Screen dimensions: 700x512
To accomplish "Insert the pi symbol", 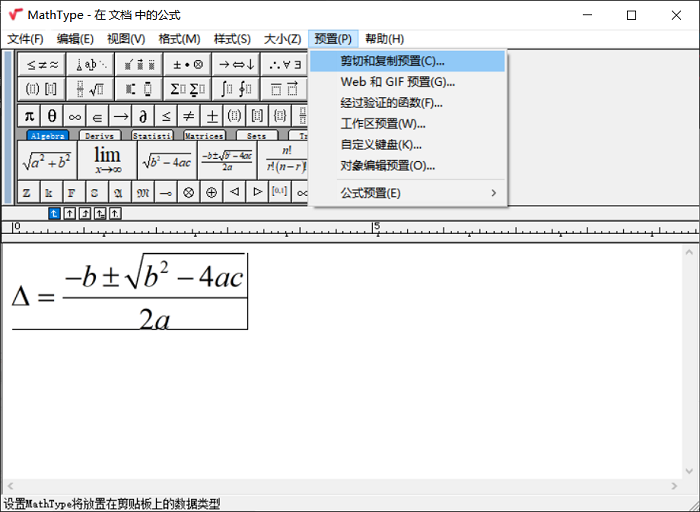I will [29, 116].
